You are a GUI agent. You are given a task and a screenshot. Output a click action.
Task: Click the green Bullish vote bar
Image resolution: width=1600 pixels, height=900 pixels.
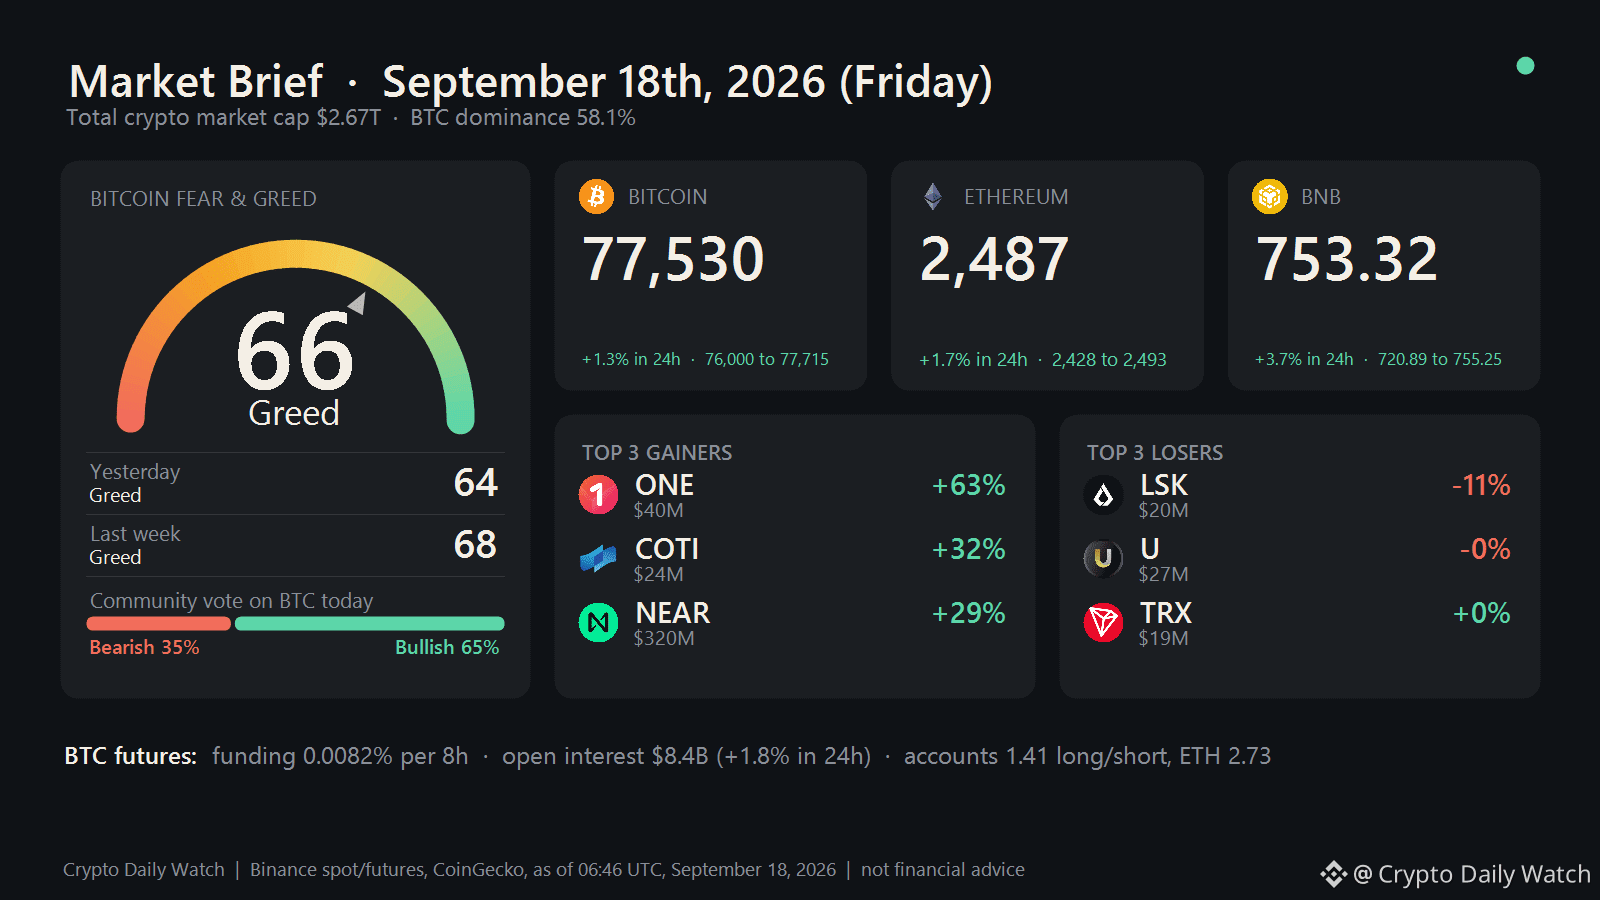[369, 623]
